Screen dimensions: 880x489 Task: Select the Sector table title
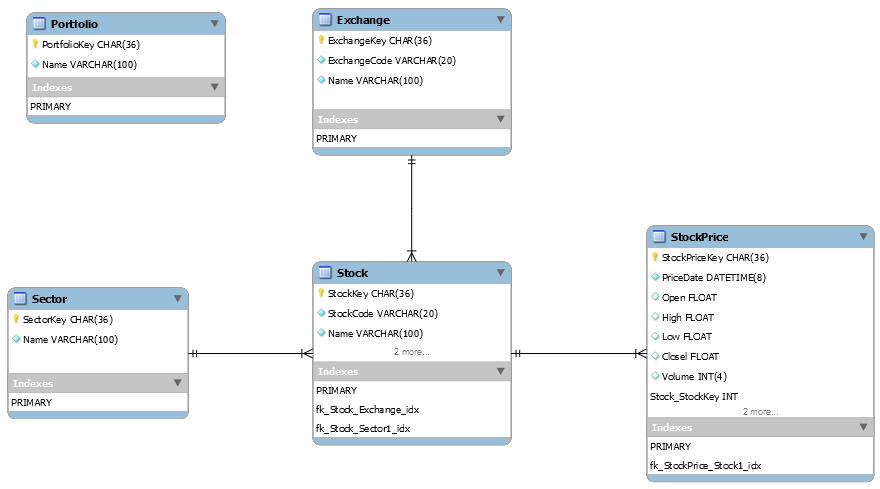[49, 299]
